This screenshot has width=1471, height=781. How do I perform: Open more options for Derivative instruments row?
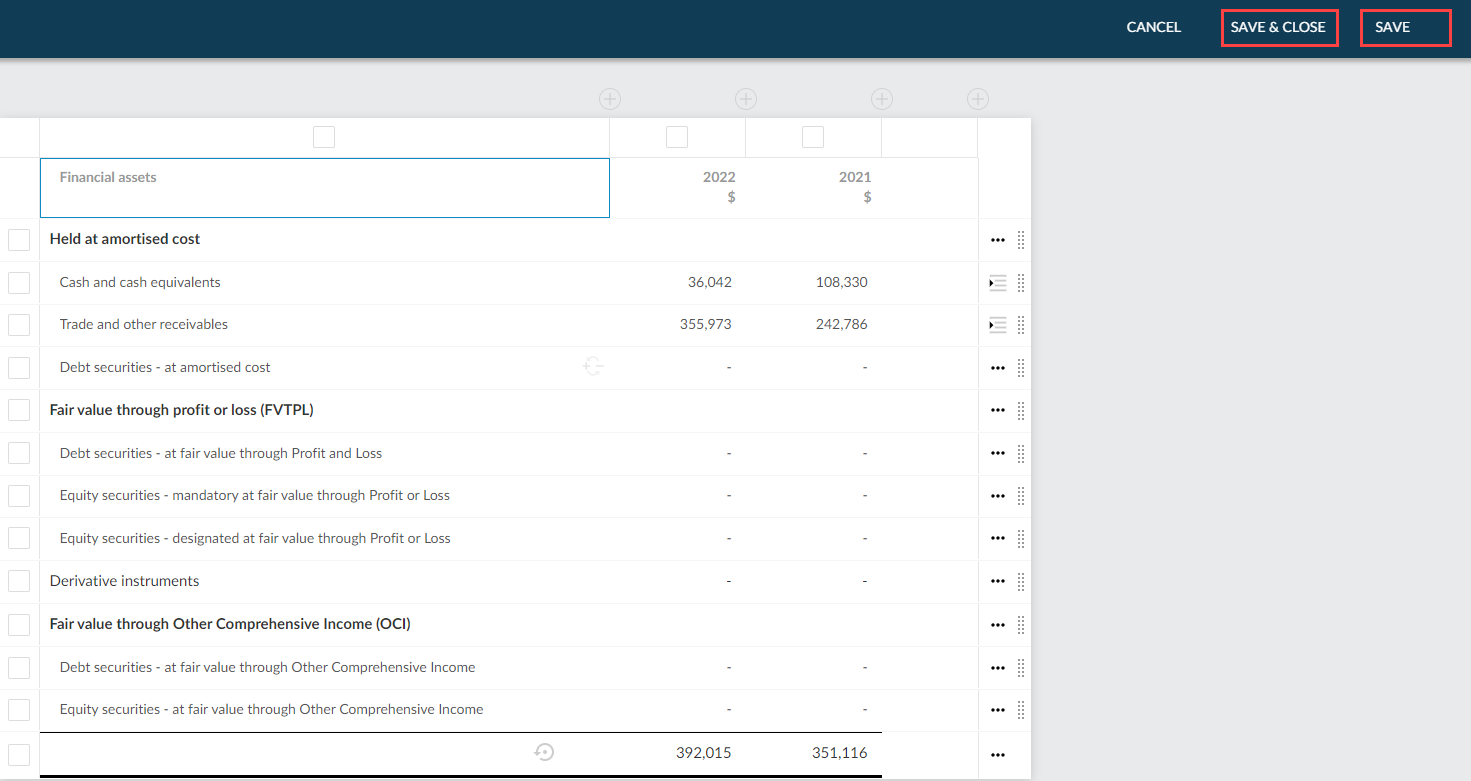point(997,581)
